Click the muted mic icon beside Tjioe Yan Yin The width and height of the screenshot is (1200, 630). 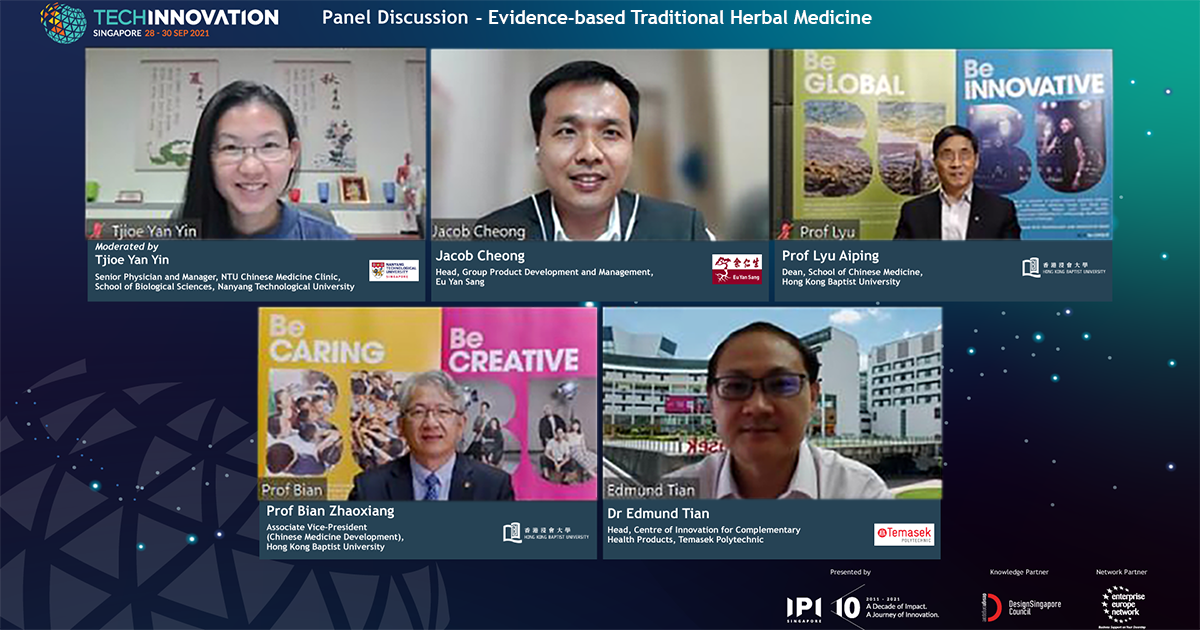(99, 231)
